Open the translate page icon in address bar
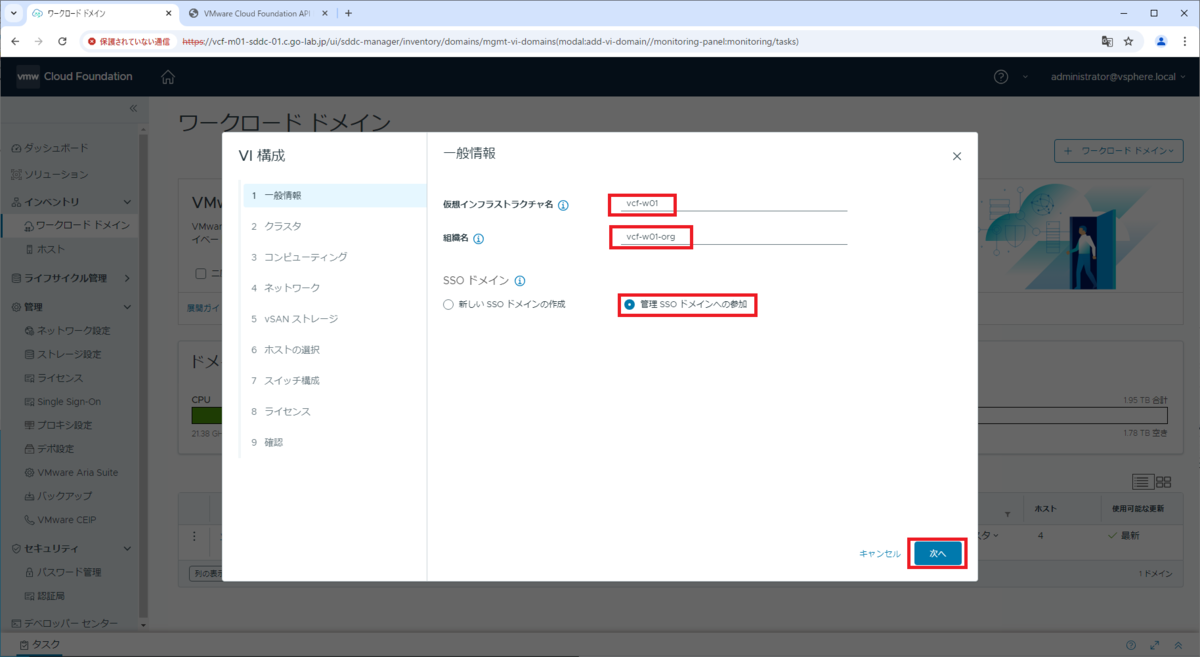The height and width of the screenshot is (657, 1200). coord(1107,42)
